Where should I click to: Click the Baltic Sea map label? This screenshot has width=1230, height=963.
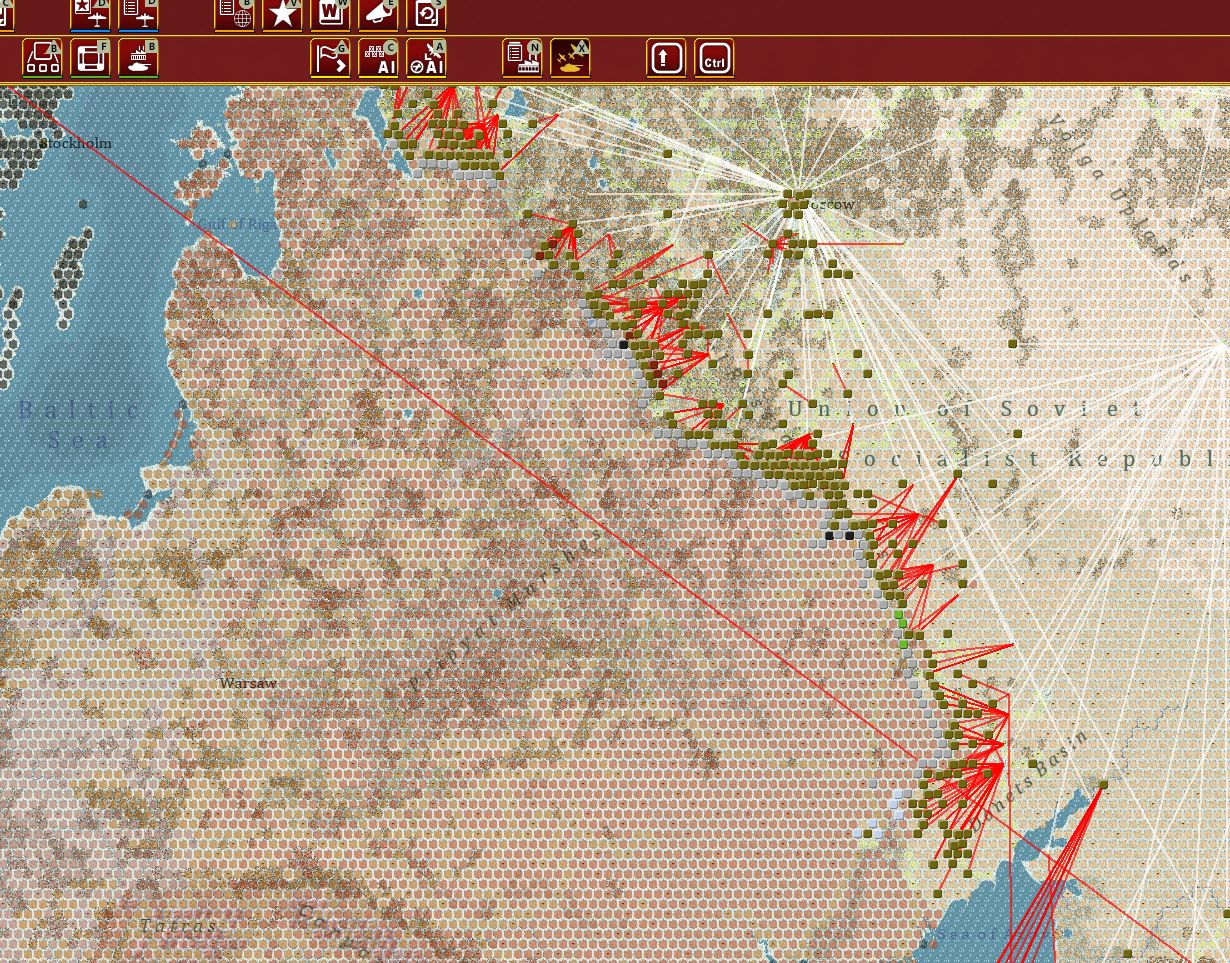click(x=80, y=424)
